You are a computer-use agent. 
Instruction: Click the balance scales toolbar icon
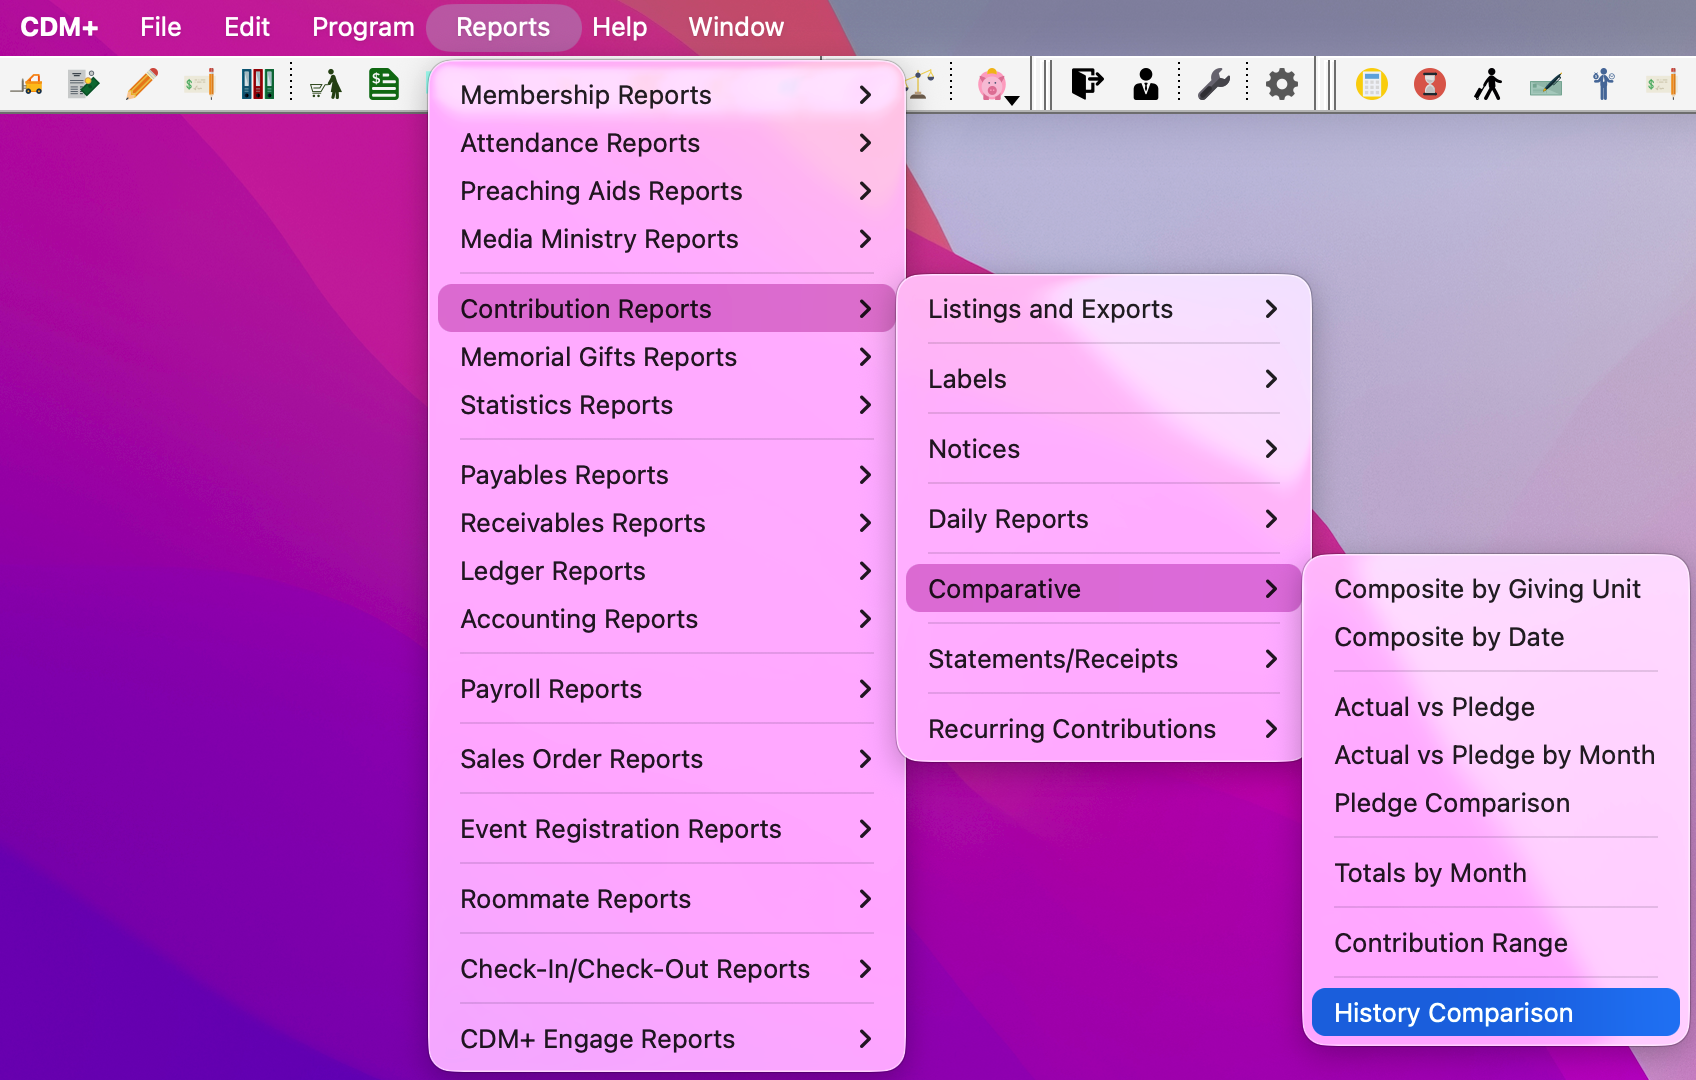click(921, 84)
